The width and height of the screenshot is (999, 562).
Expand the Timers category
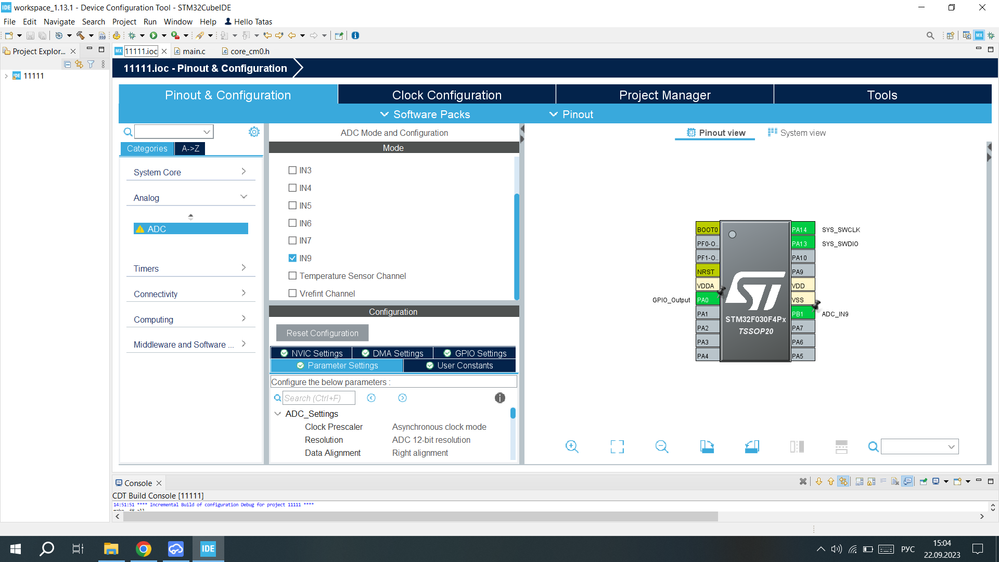[190, 268]
